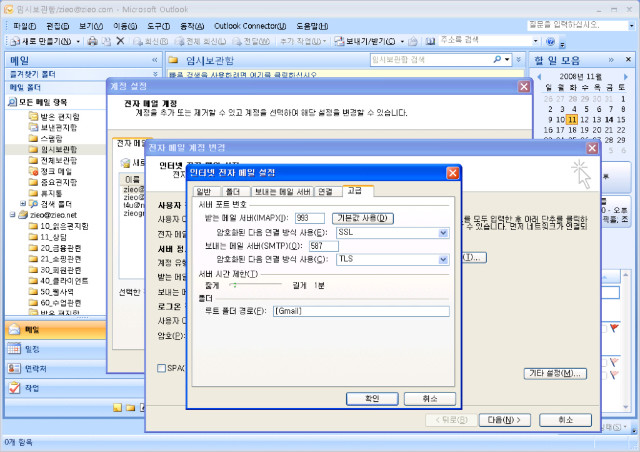Click the blue Help icon in toolbar

coord(550,41)
